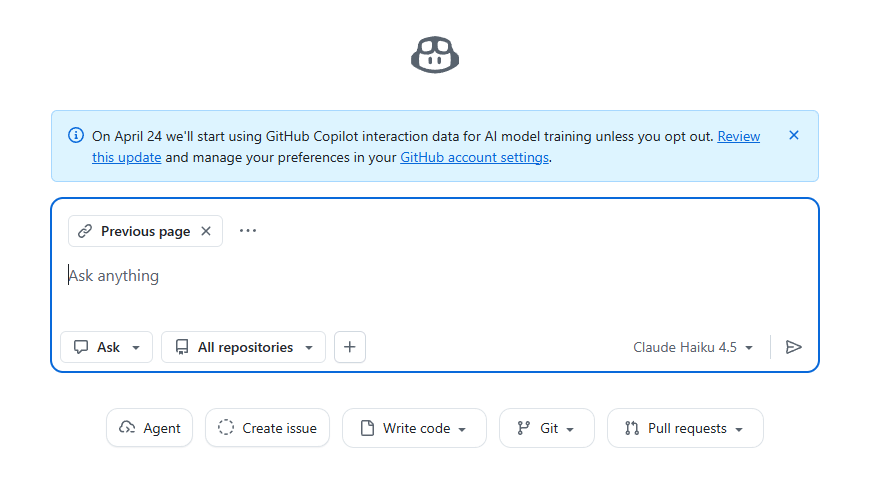Open the Pull requests dropdown menu
The width and height of the screenshot is (895, 501).
685,428
